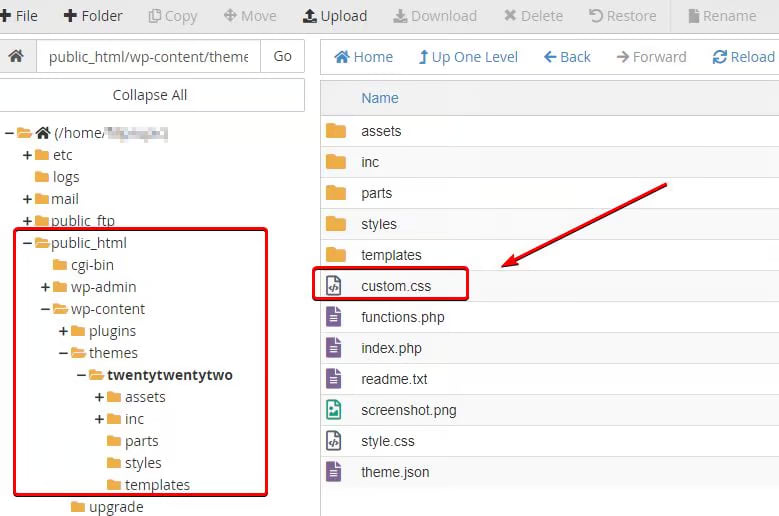Image resolution: width=779 pixels, height=516 pixels.
Task: Click the theme.json file icon
Action: [333, 472]
